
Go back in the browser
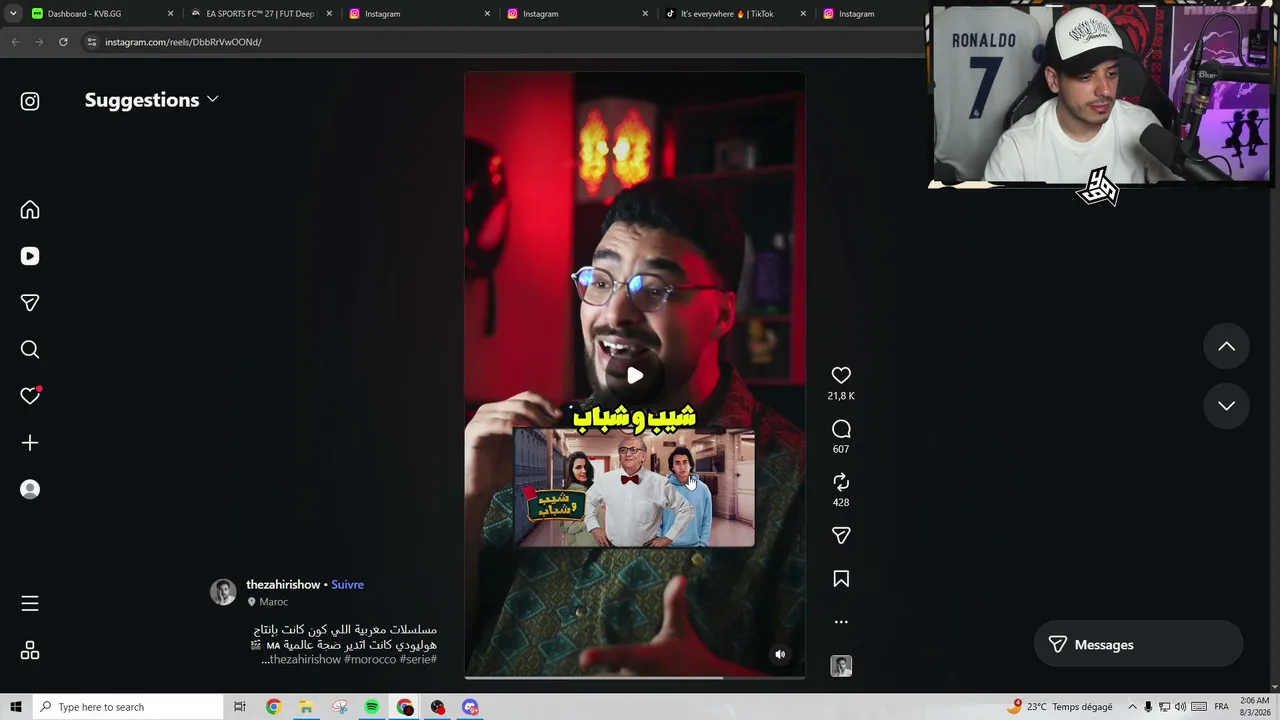tap(15, 42)
